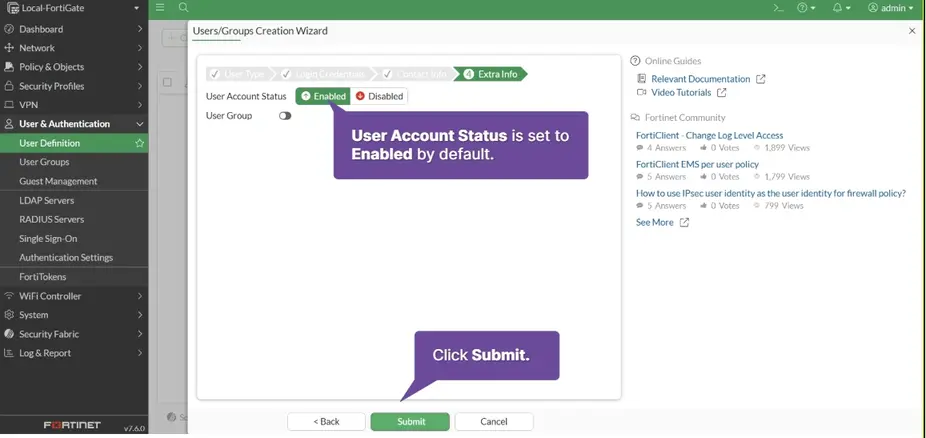Click the Cancel button

click(x=494, y=421)
